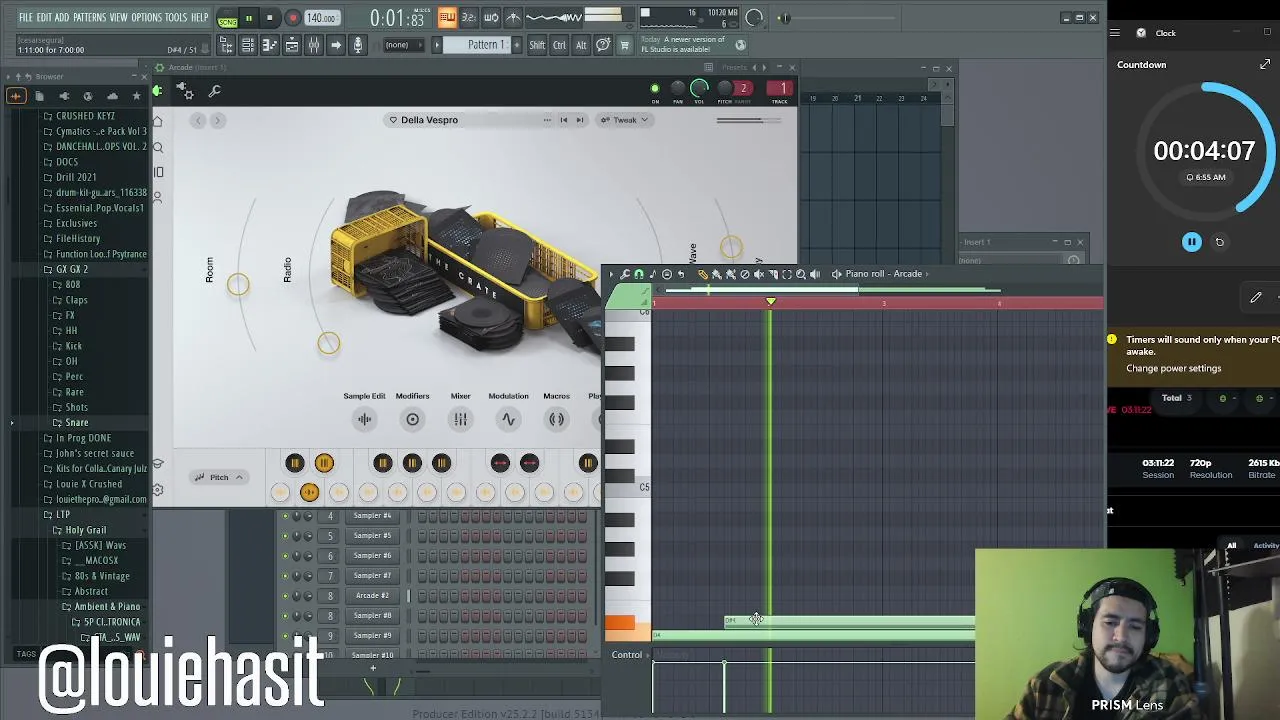
Task: Select the piano roll Zoom tool
Action: click(800, 274)
